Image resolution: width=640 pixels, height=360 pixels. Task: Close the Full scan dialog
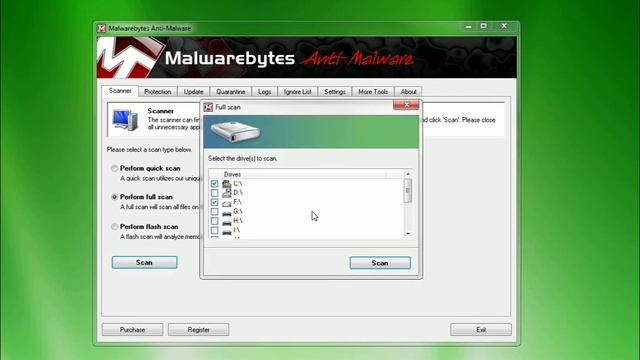coord(406,105)
